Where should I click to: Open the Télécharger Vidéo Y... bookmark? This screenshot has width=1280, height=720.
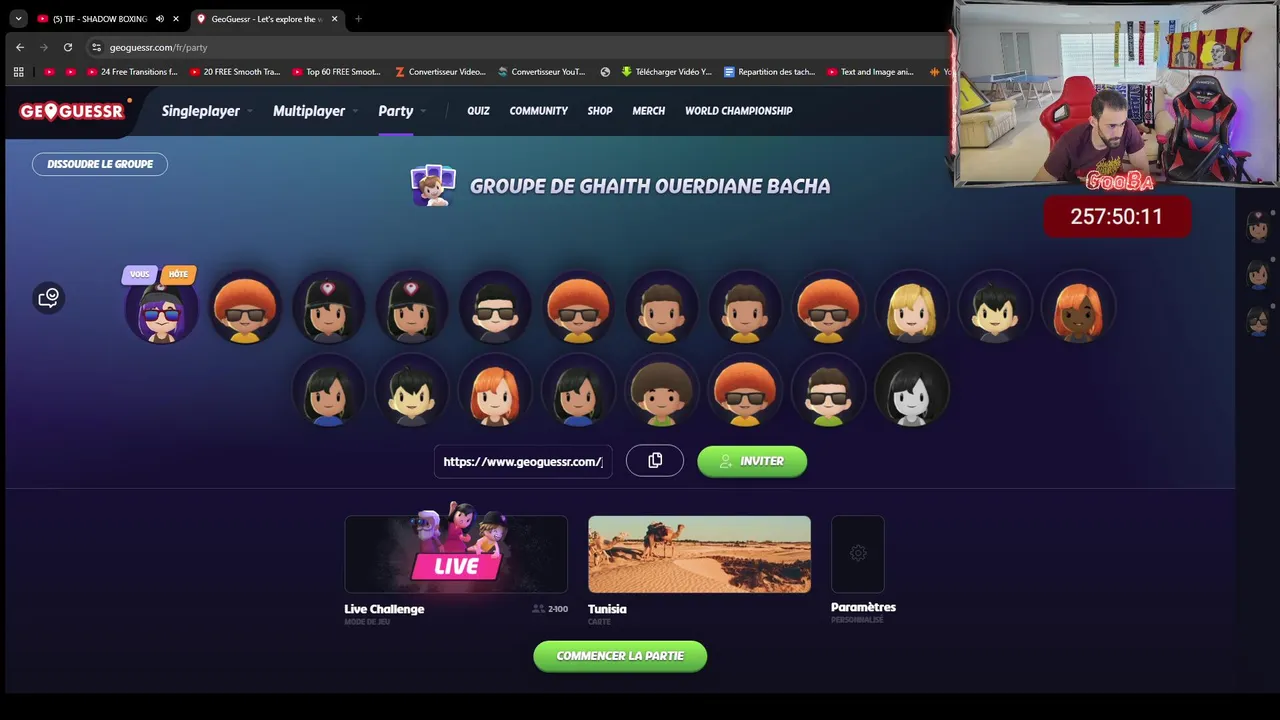(x=666, y=72)
